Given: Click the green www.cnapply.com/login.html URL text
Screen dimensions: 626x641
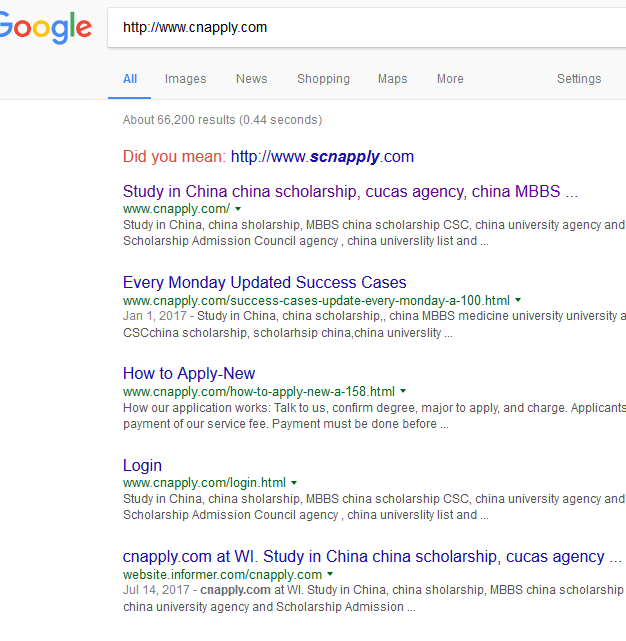Looking at the screenshot, I should pyautogui.click(x=204, y=483).
